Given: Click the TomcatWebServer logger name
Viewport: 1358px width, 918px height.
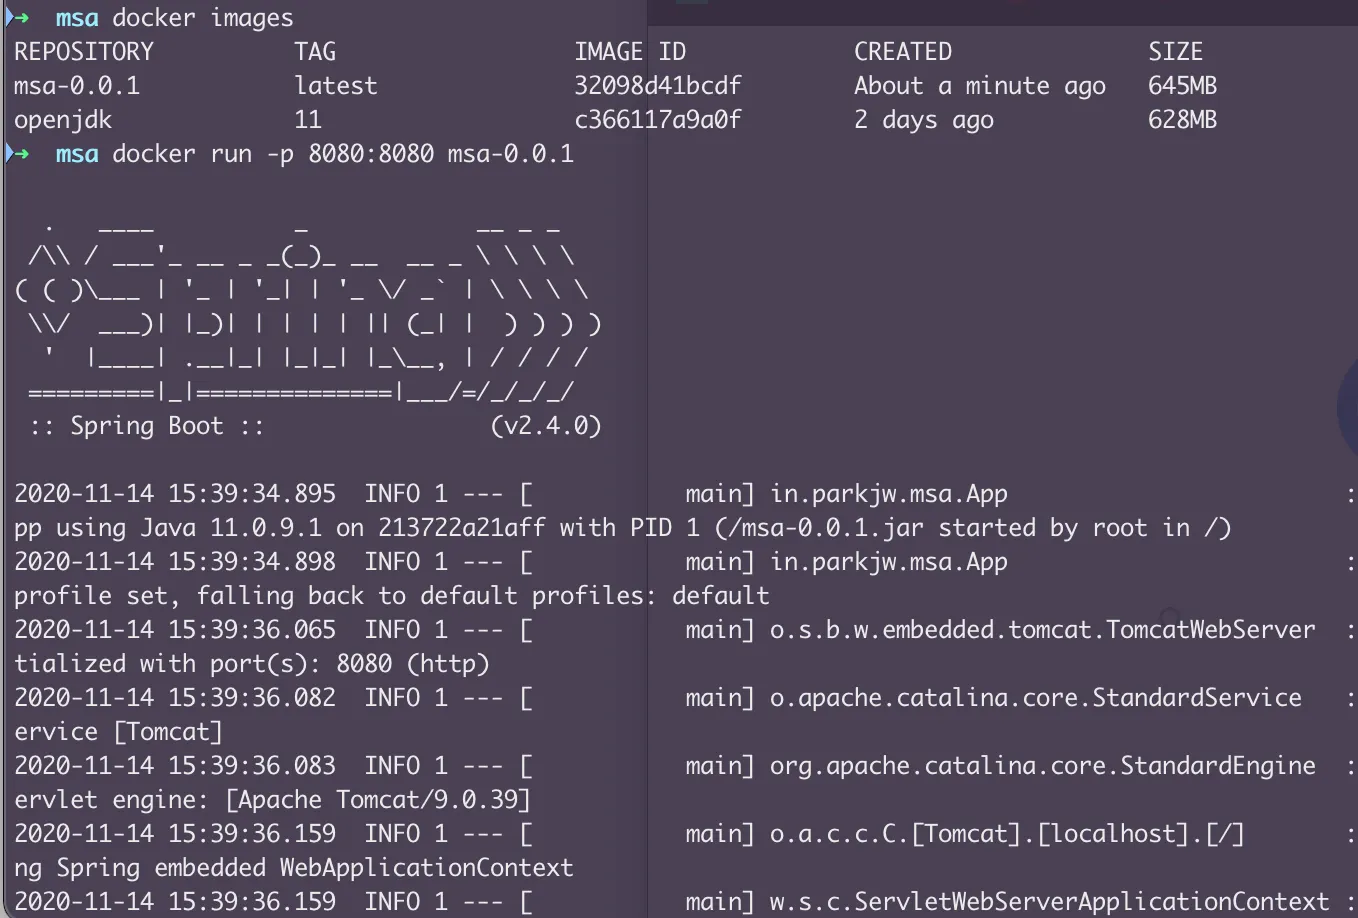Looking at the screenshot, I should coord(1043,630).
